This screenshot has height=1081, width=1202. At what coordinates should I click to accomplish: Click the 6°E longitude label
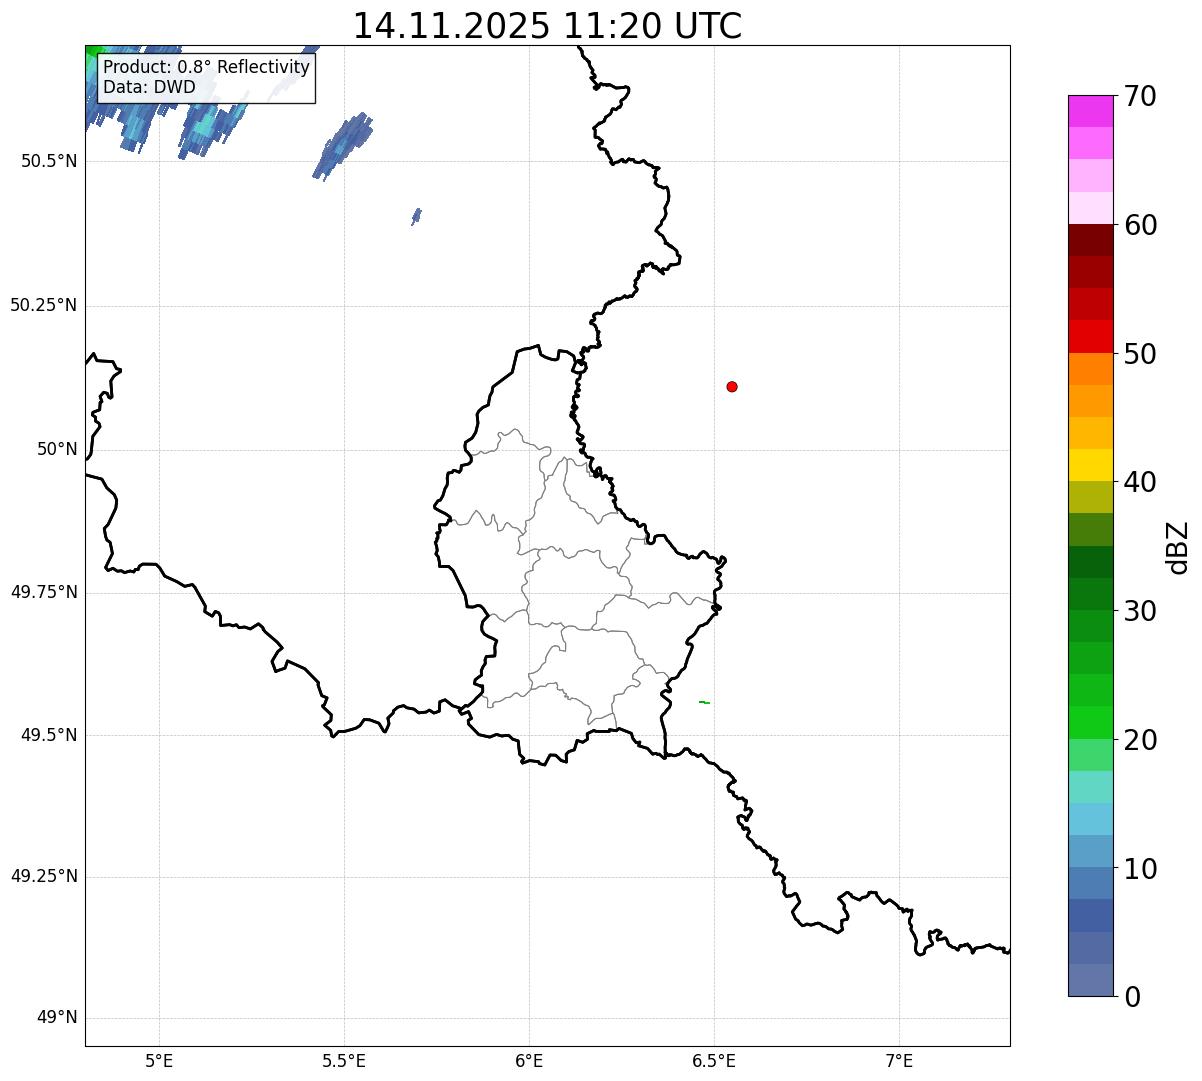point(529,1061)
